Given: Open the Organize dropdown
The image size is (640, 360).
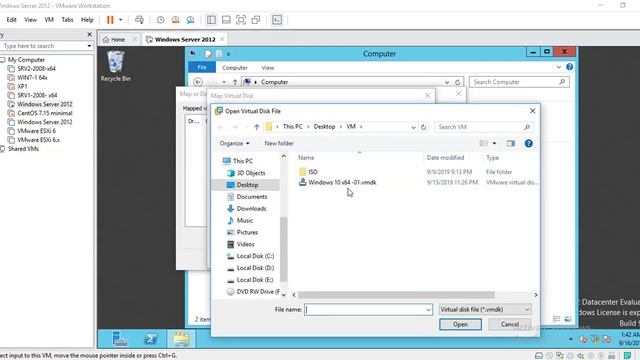Looking at the screenshot, I should point(234,143).
